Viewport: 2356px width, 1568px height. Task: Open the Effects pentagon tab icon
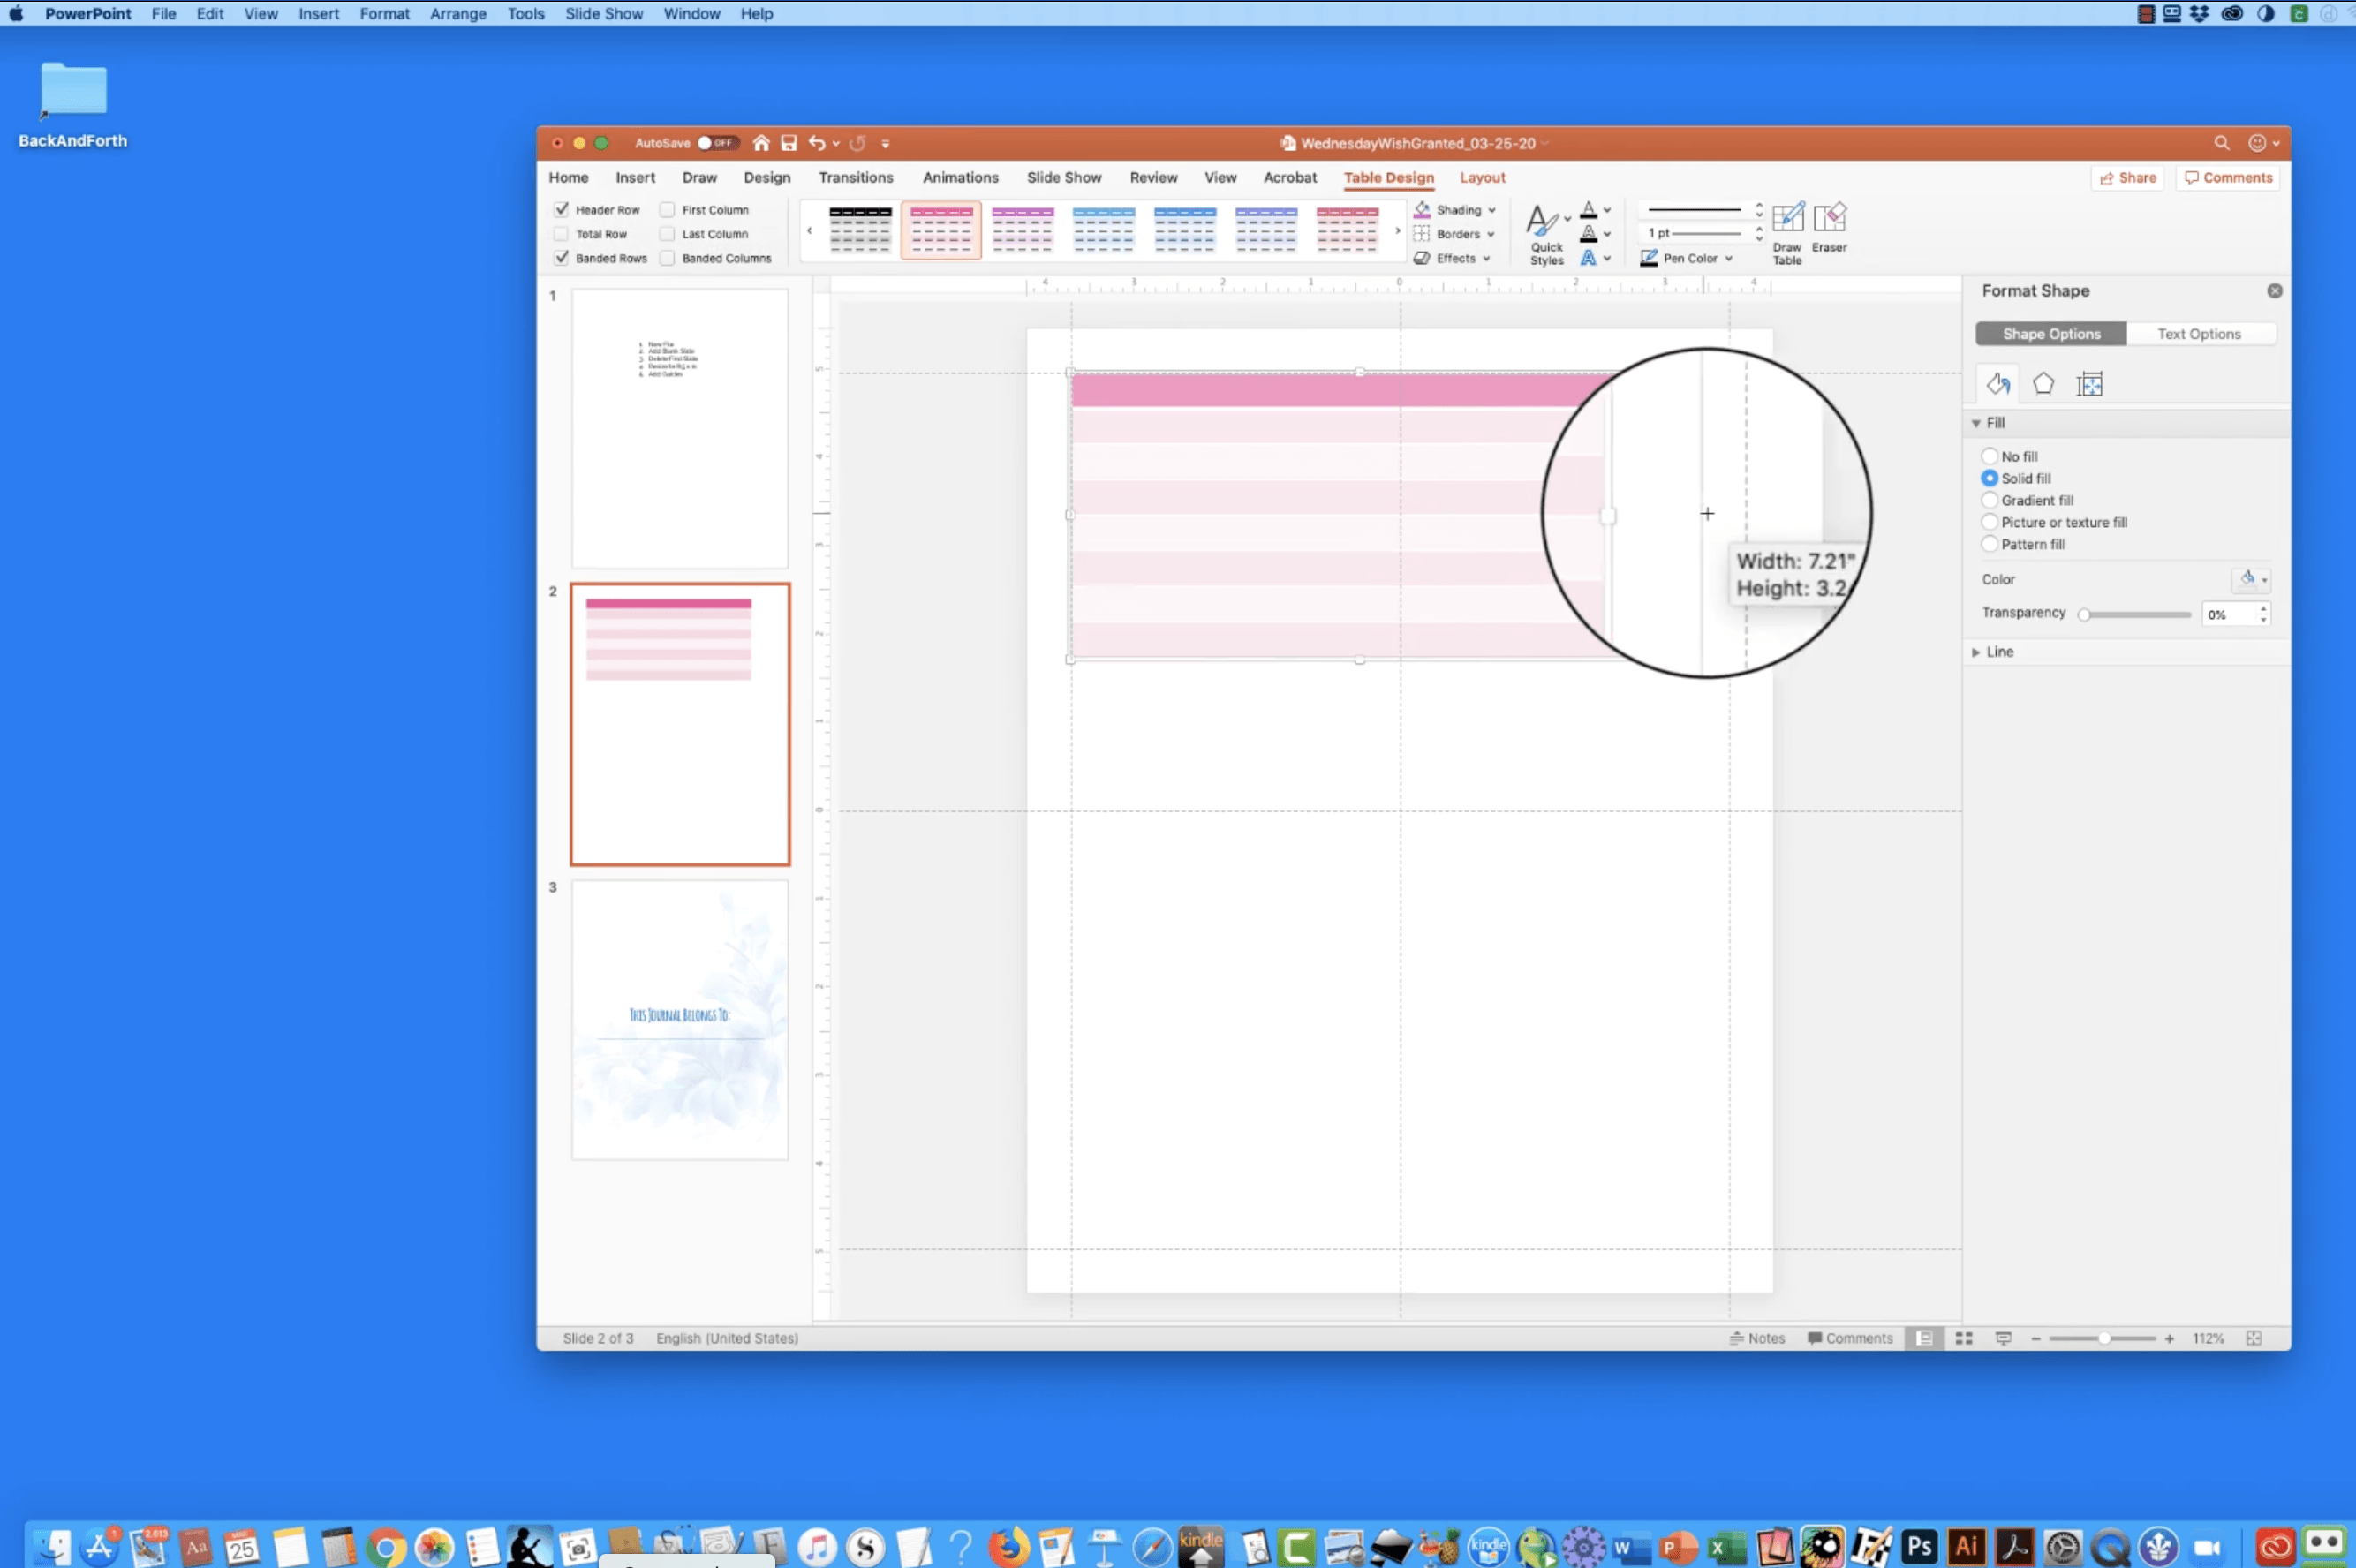(2043, 384)
